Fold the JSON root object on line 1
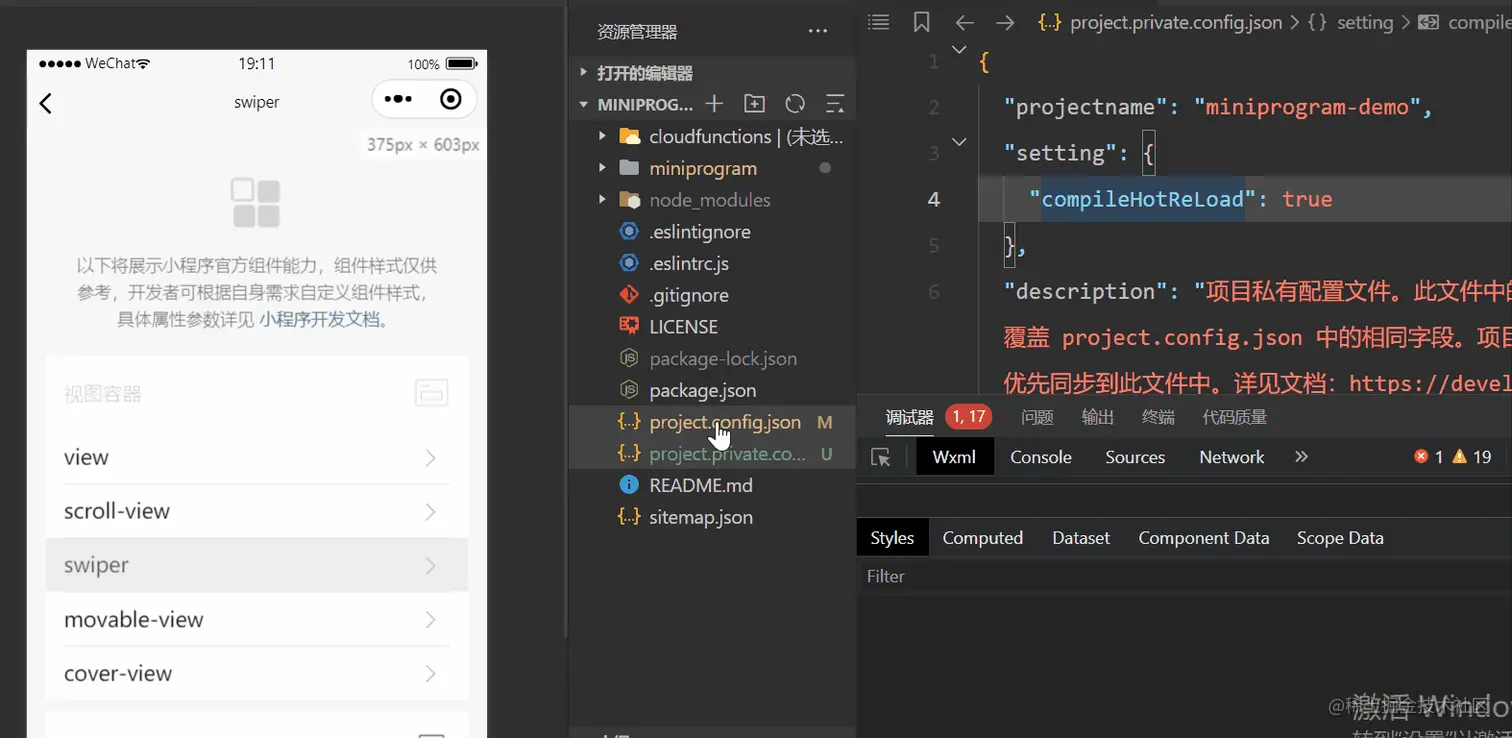Viewport: 1512px width, 738px height. (959, 49)
